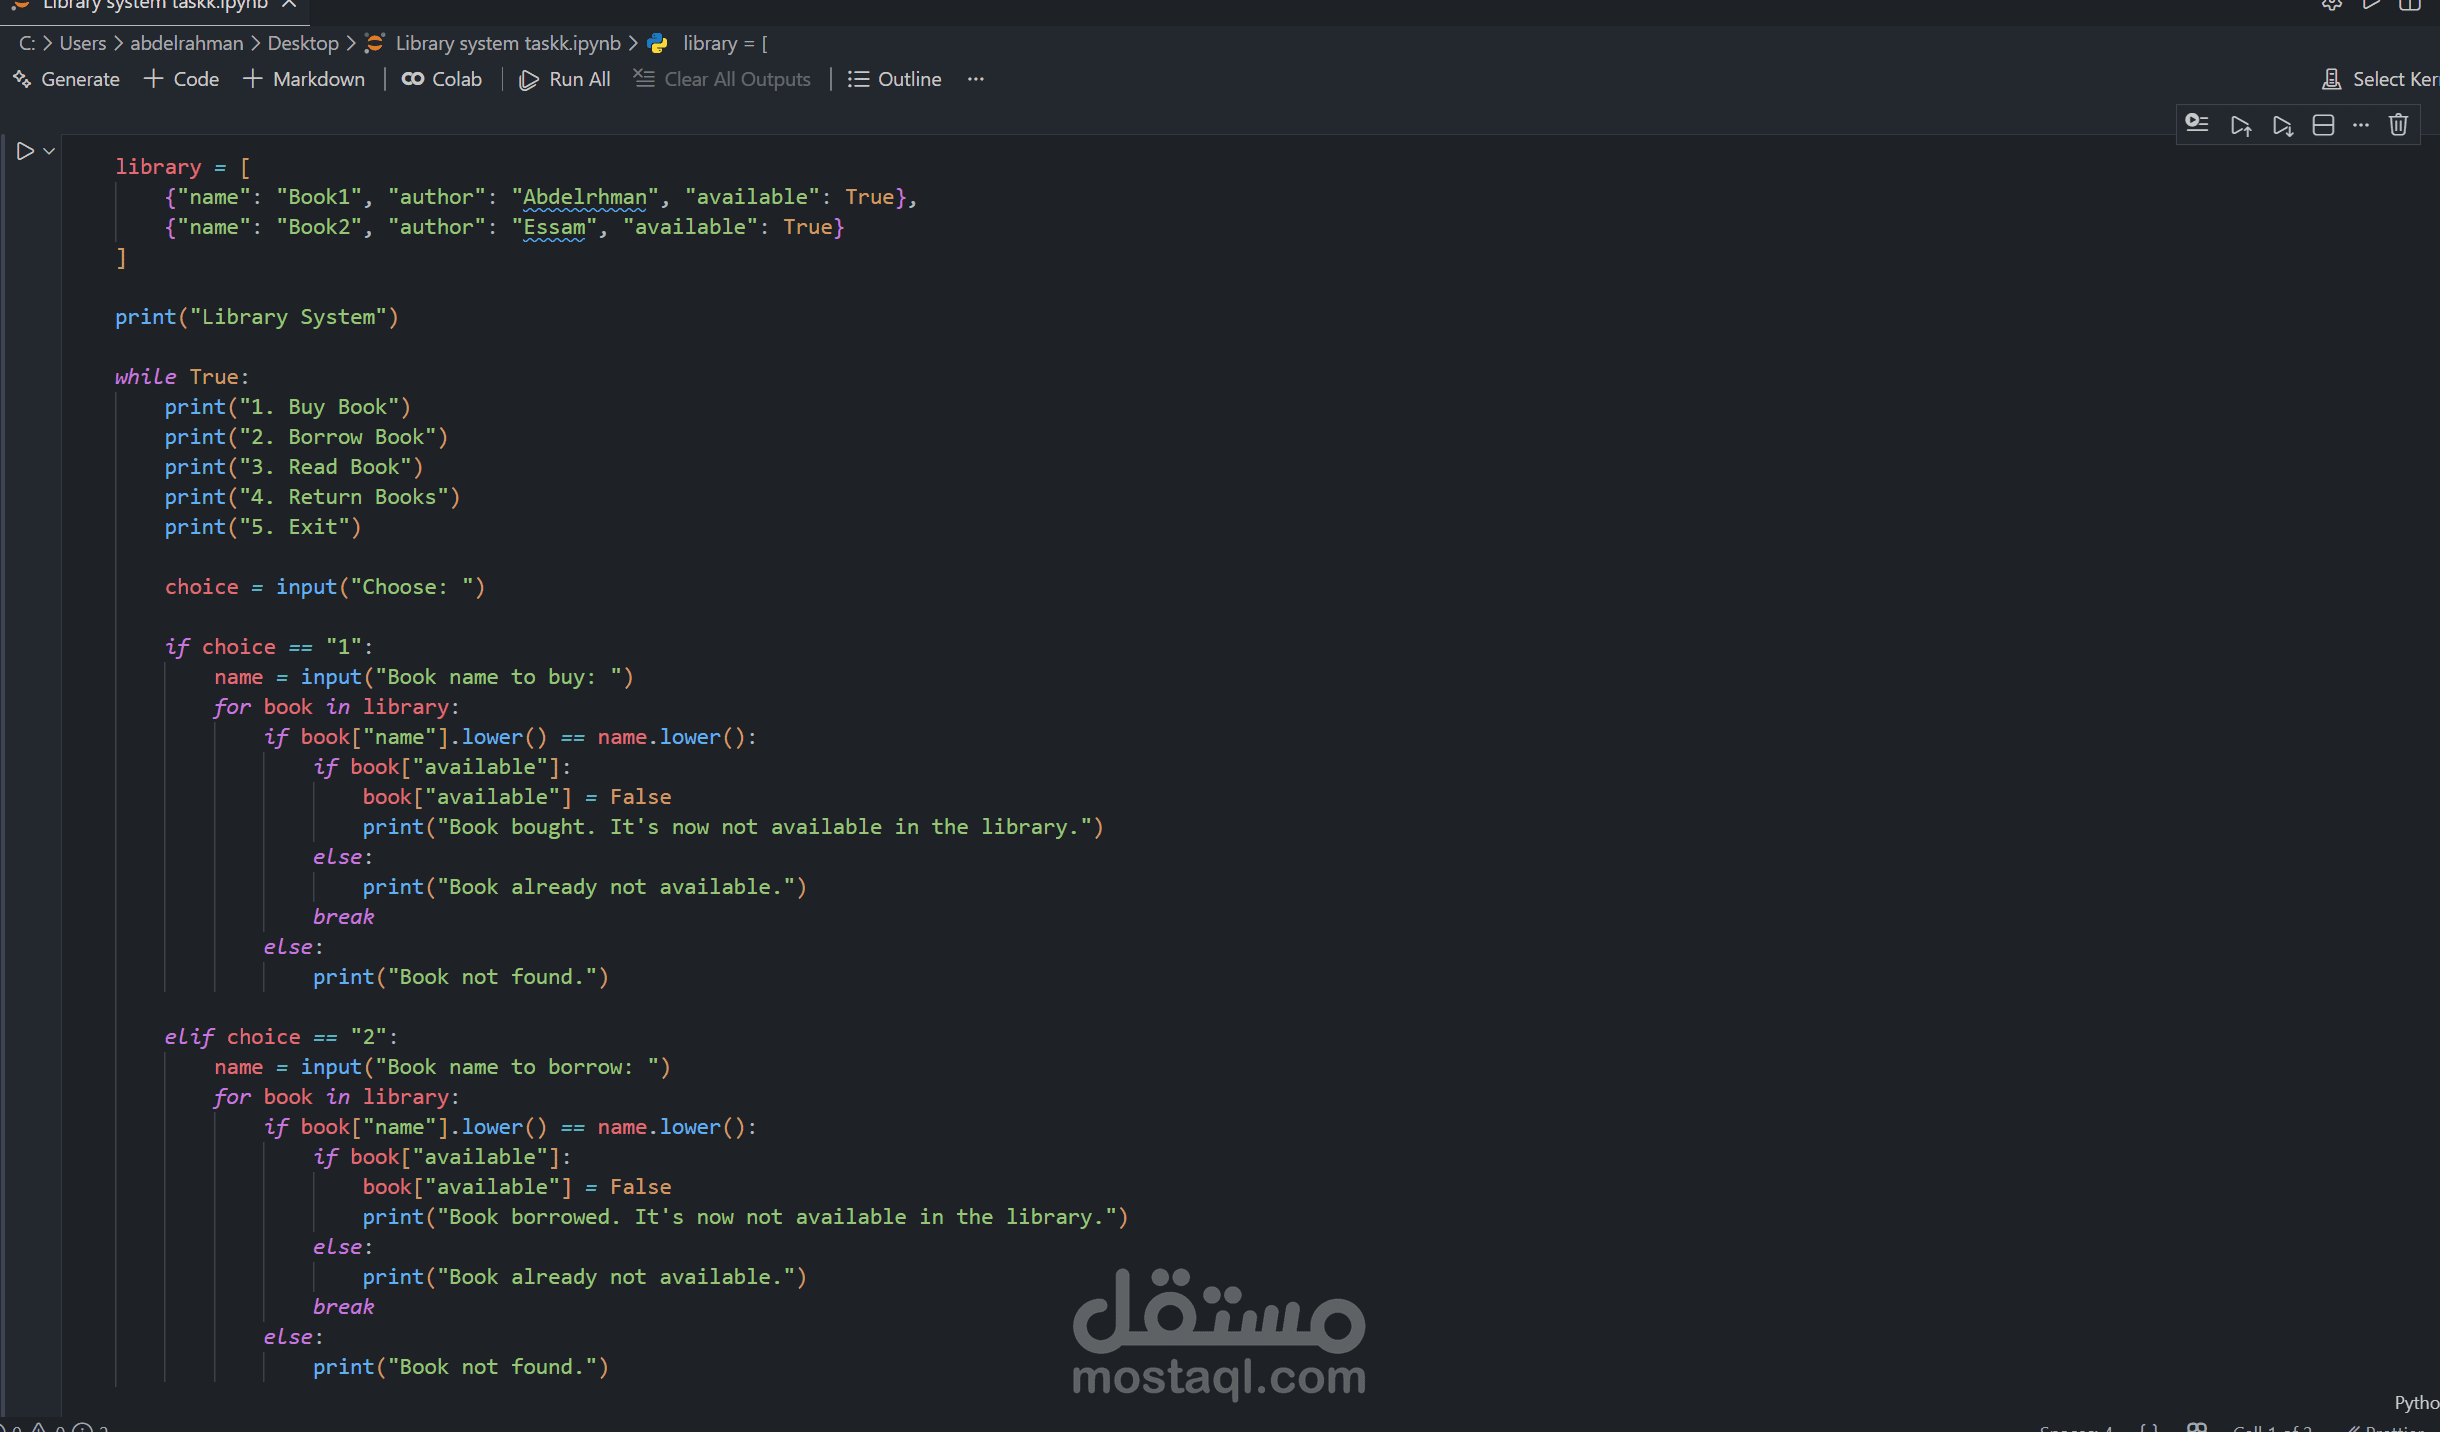Viewport: 2440px width, 1432px height.
Task: Click the print("2. Borrow Book") line
Action: click(x=306, y=437)
